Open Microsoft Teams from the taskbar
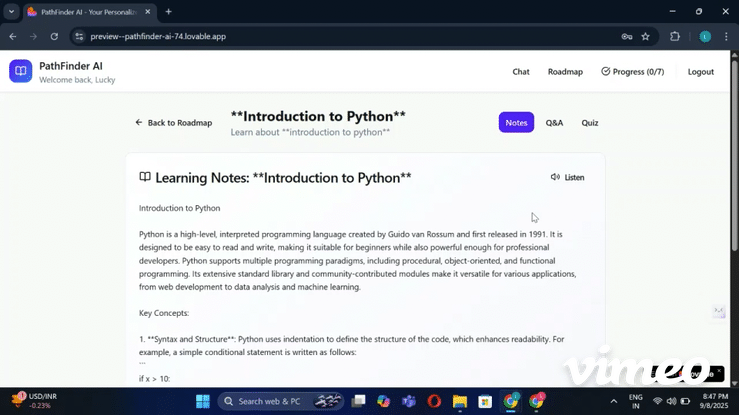739x415 pixels. (x=409, y=401)
